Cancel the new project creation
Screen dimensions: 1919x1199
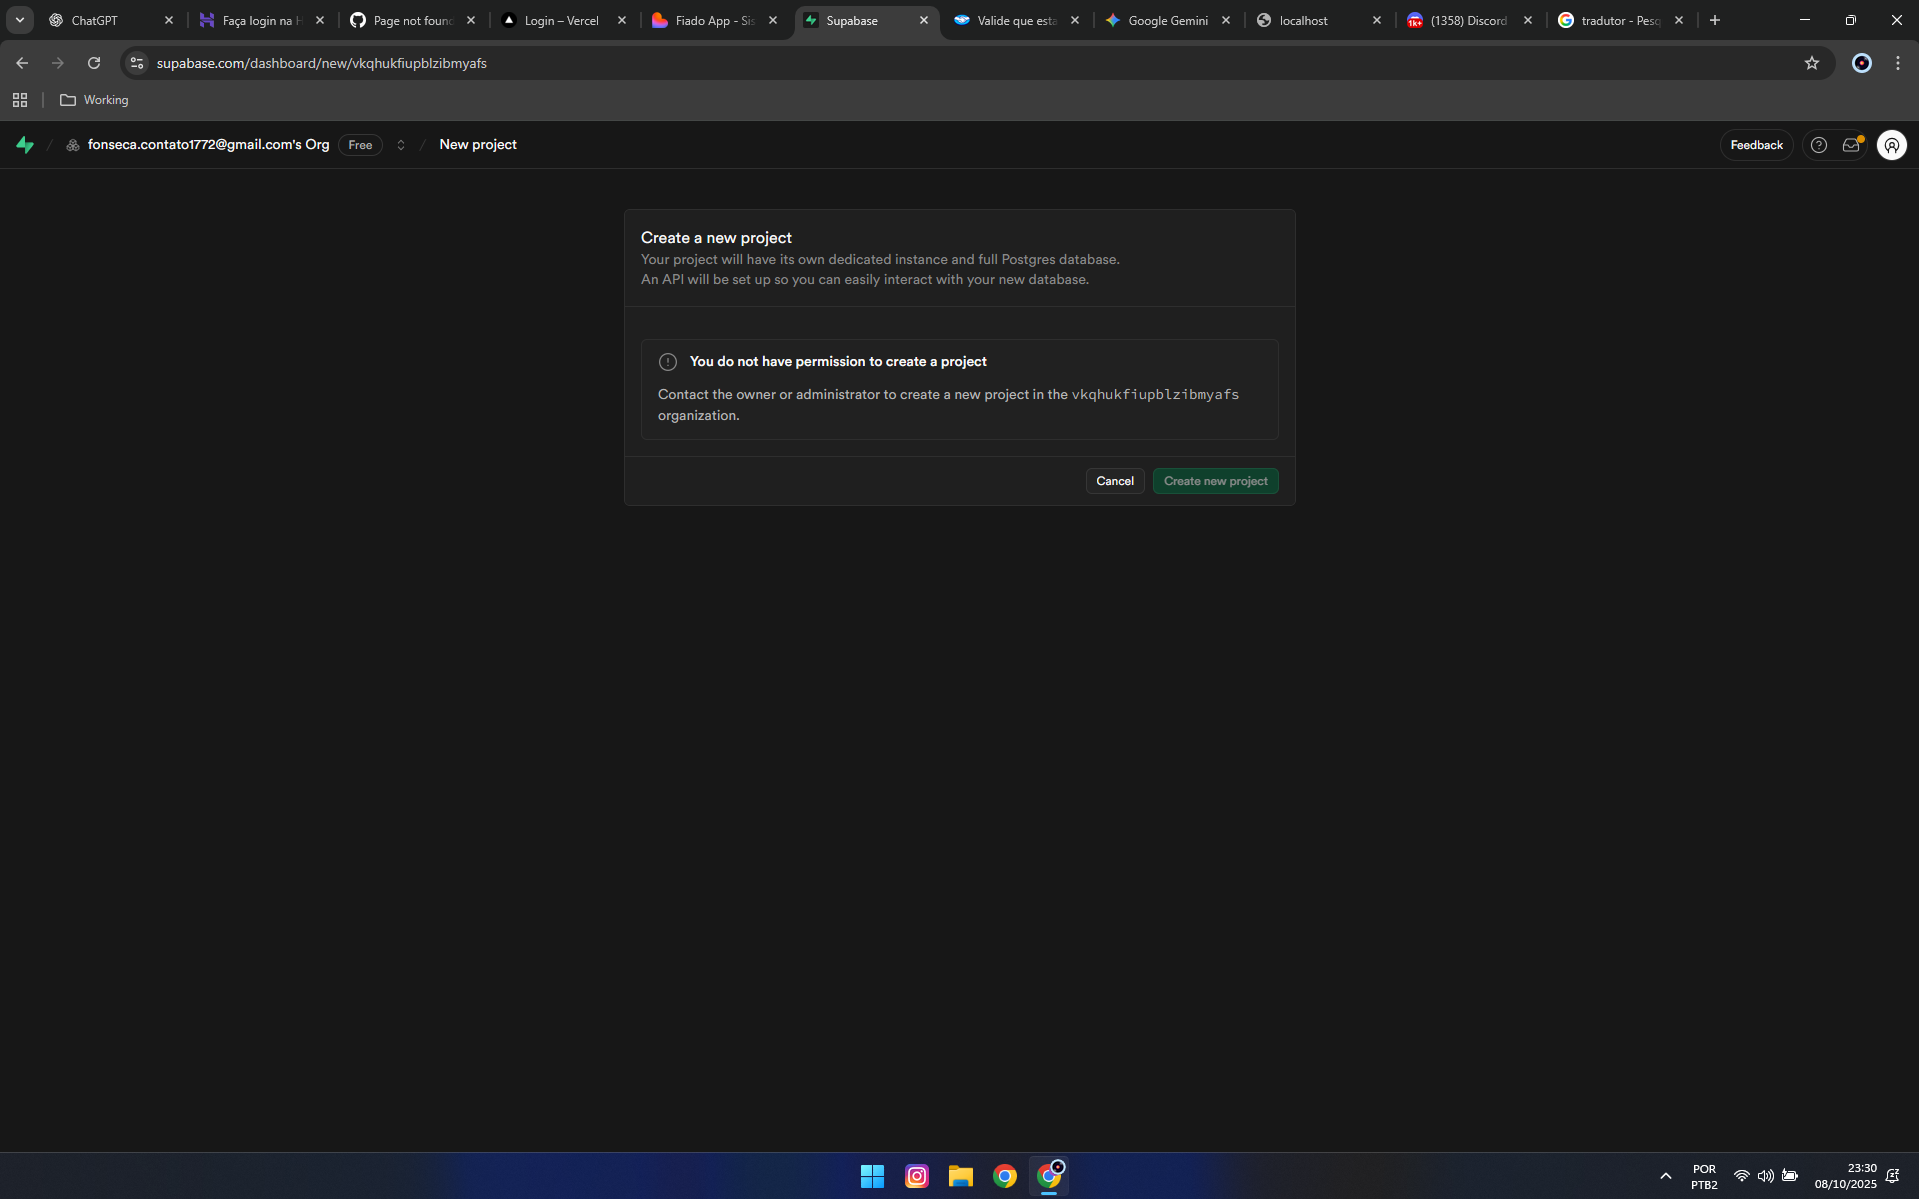[x=1115, y=481]
